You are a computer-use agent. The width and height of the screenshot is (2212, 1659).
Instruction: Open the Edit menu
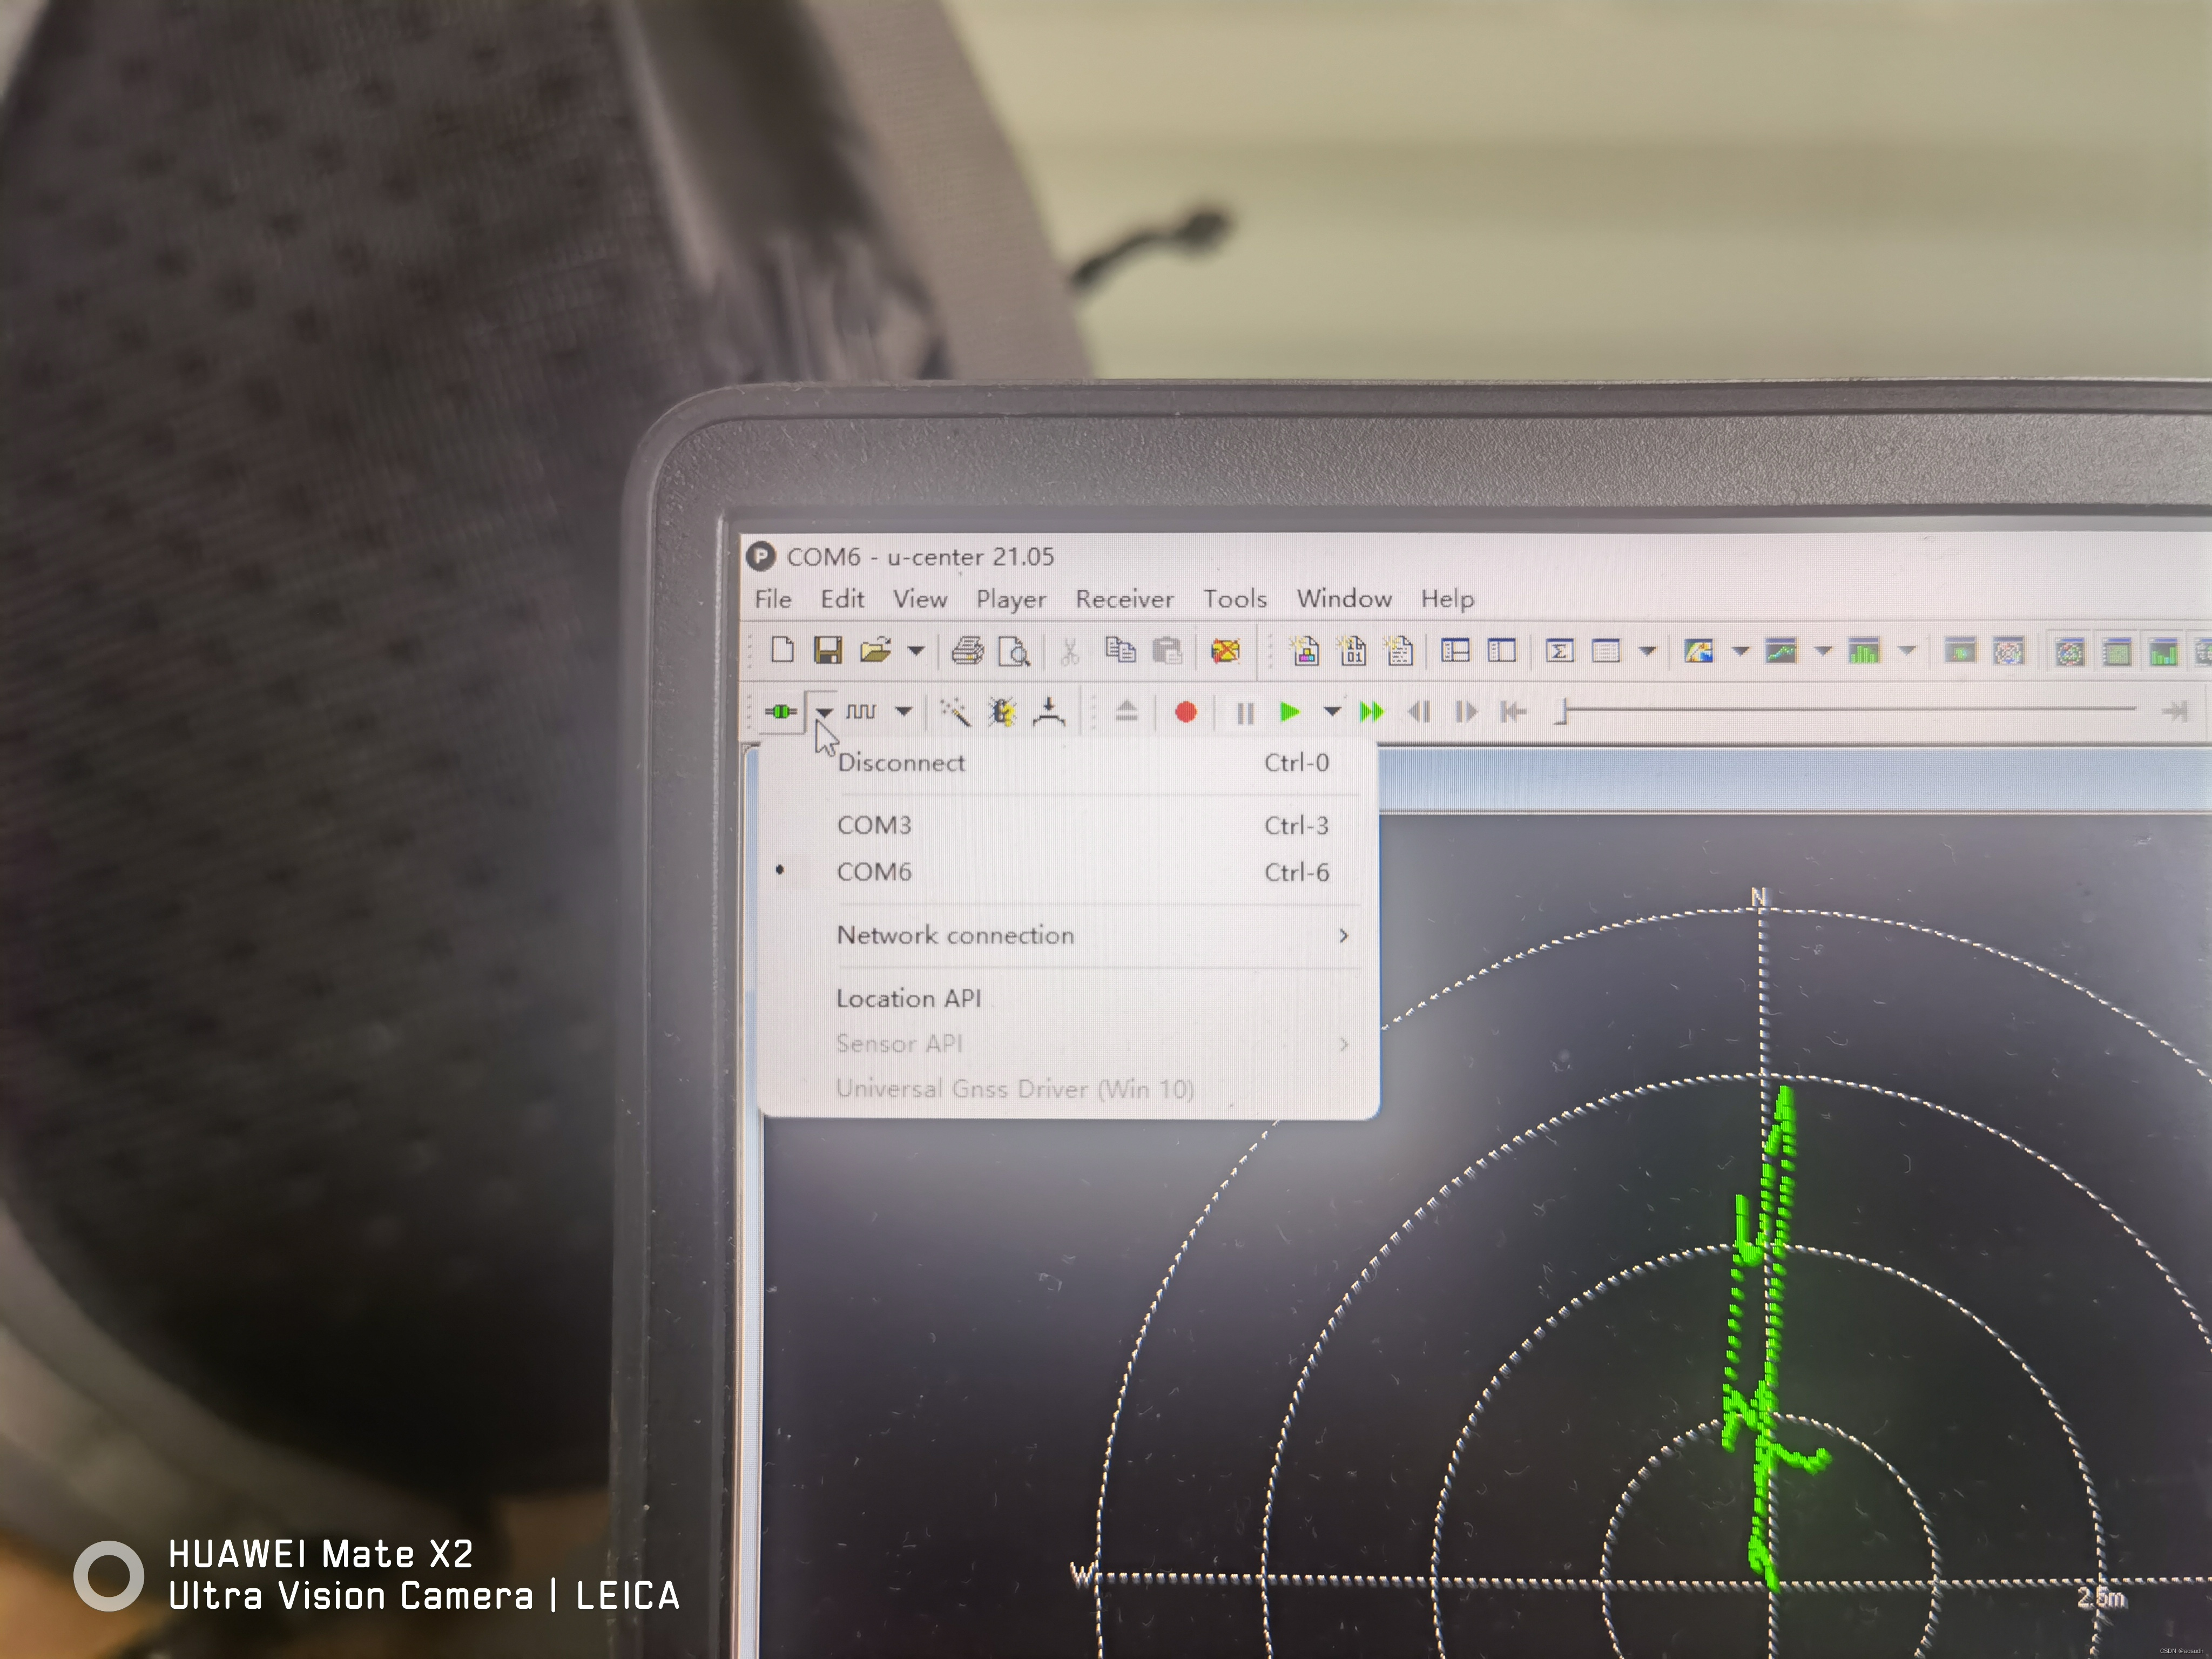point(842,599)
